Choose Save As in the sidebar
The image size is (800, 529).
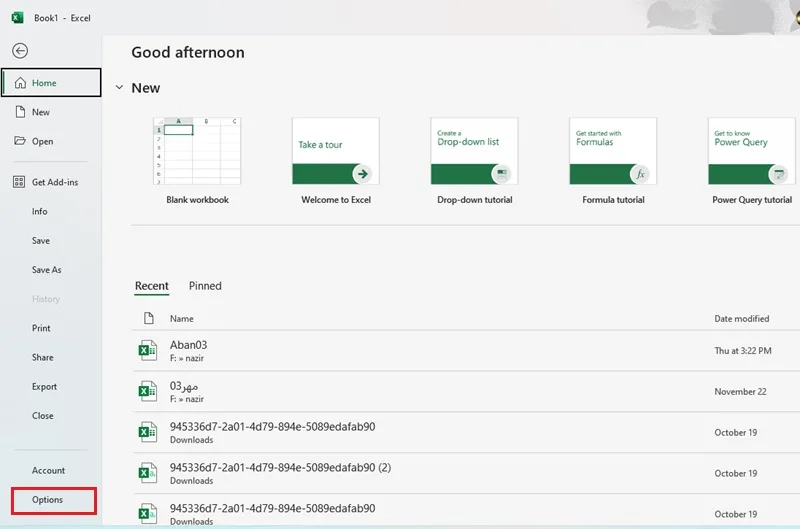[x=46, y=270]
